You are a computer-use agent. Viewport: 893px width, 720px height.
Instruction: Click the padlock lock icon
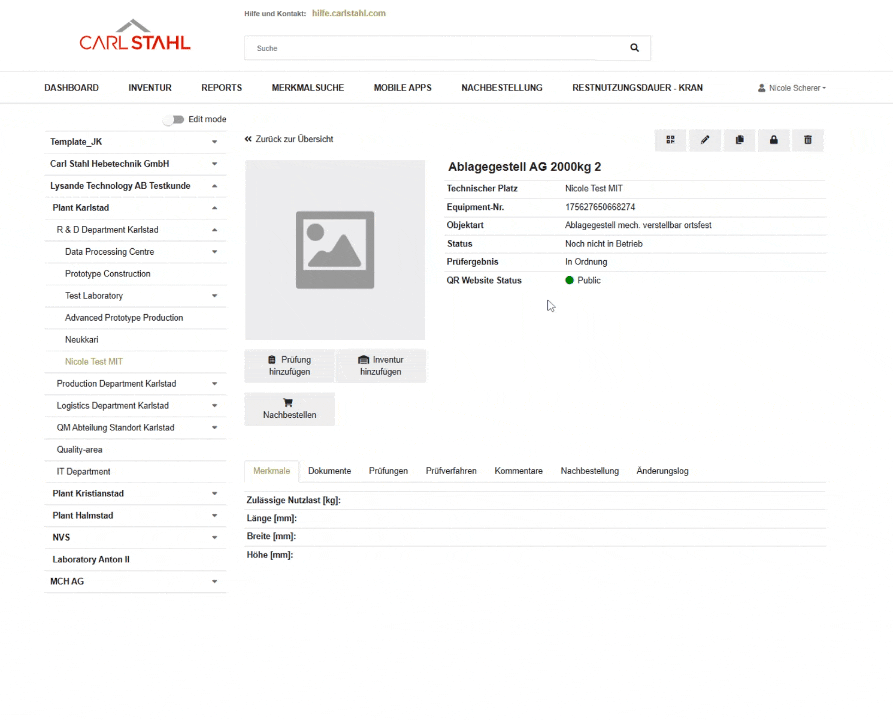coord(773,140)
